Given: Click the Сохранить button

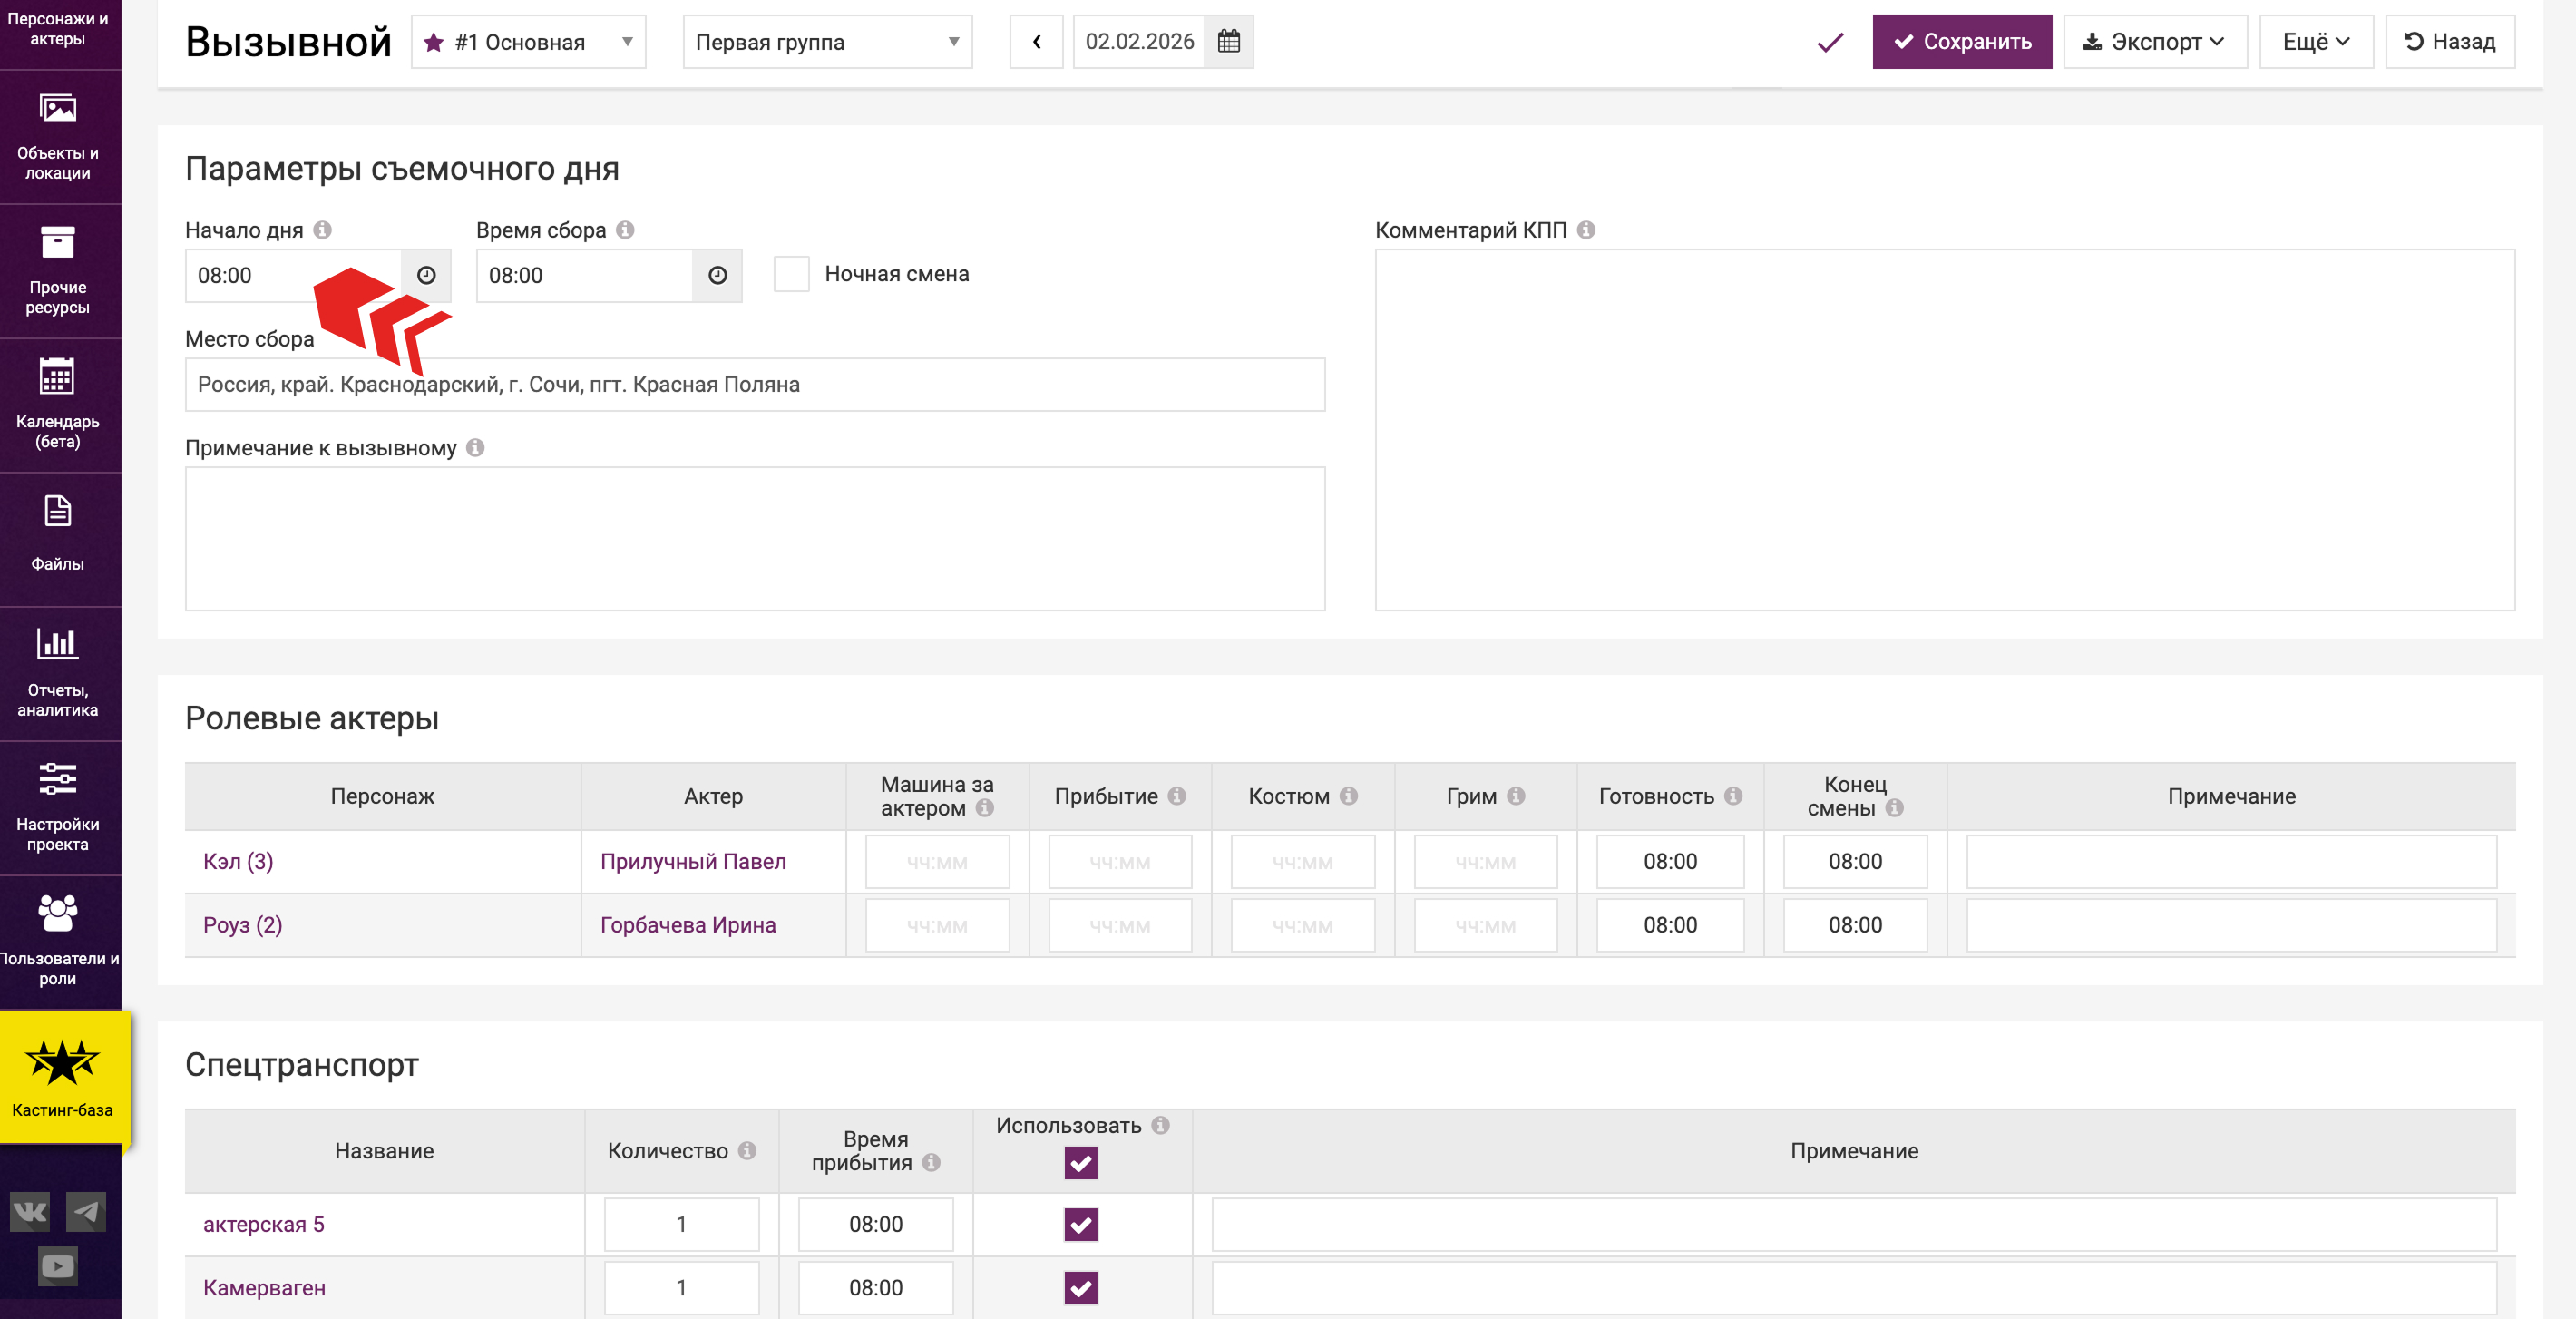Looking at the screenshot, I should 1961,42.
